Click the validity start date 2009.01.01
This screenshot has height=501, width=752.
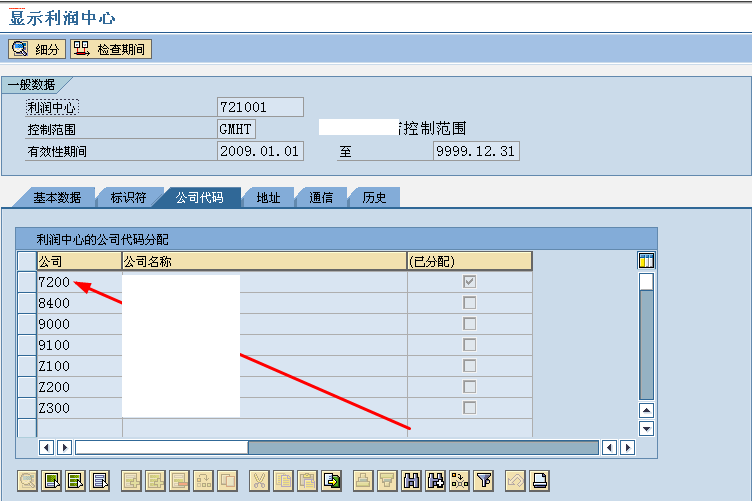(260, 151)
